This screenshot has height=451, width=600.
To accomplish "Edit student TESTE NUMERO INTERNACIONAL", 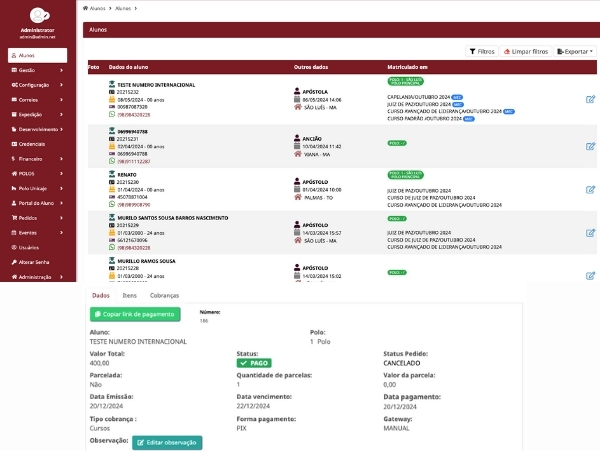I will pos(590,99).
